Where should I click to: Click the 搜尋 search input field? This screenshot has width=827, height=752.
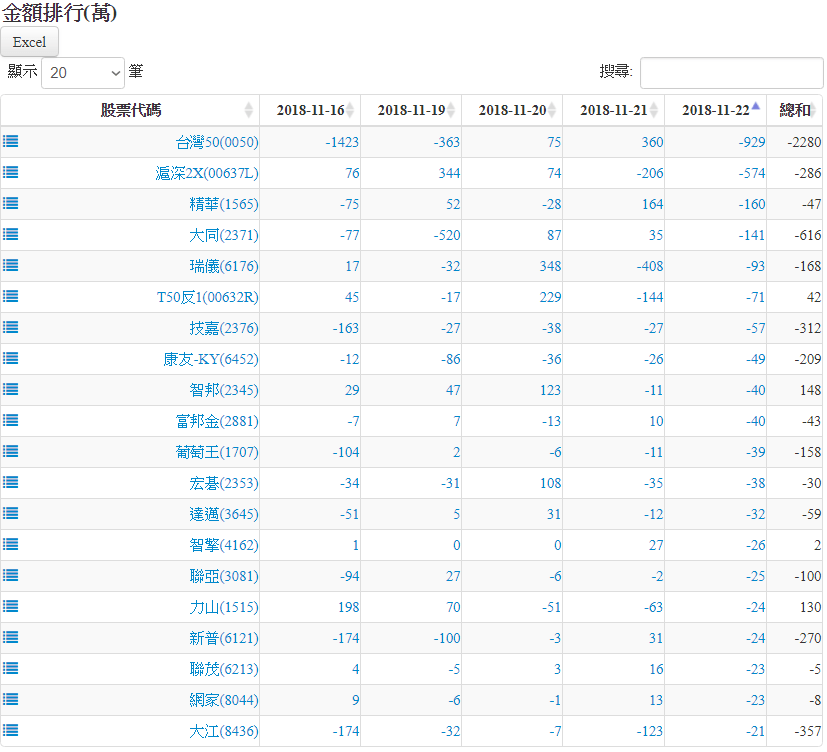(731, 73)
